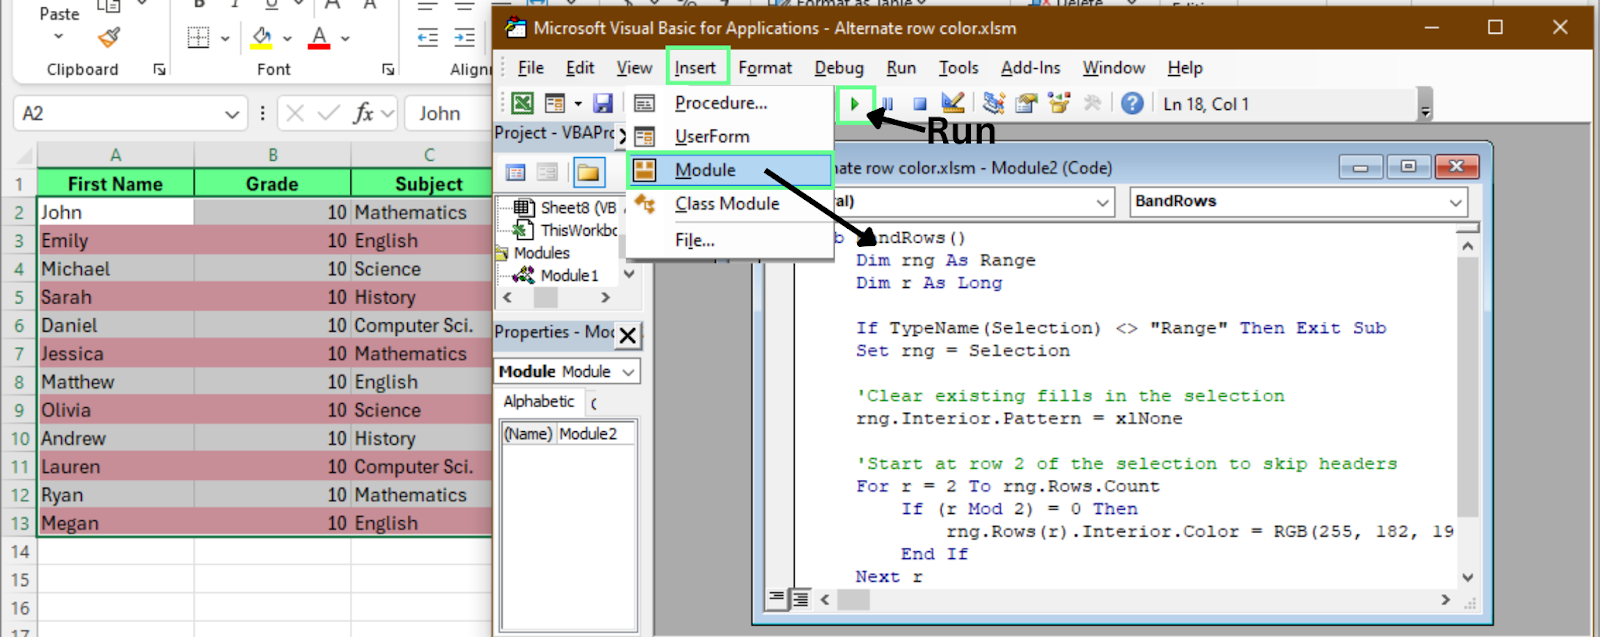
Task: Select the Alphabetic tab in Properties pane
Action: pos(539,401)
